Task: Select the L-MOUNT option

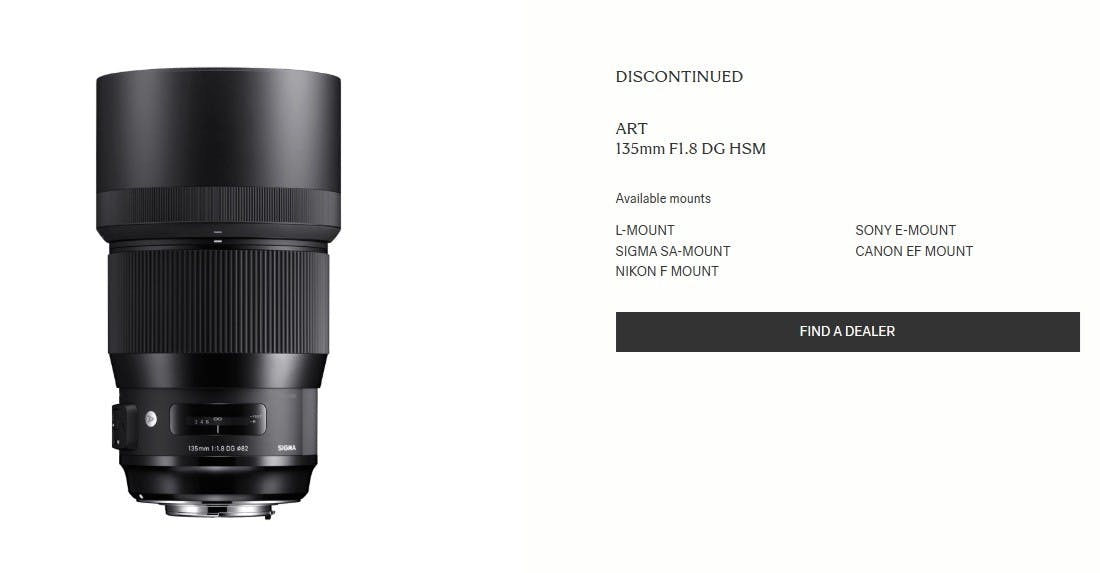Action: (645, 230)
